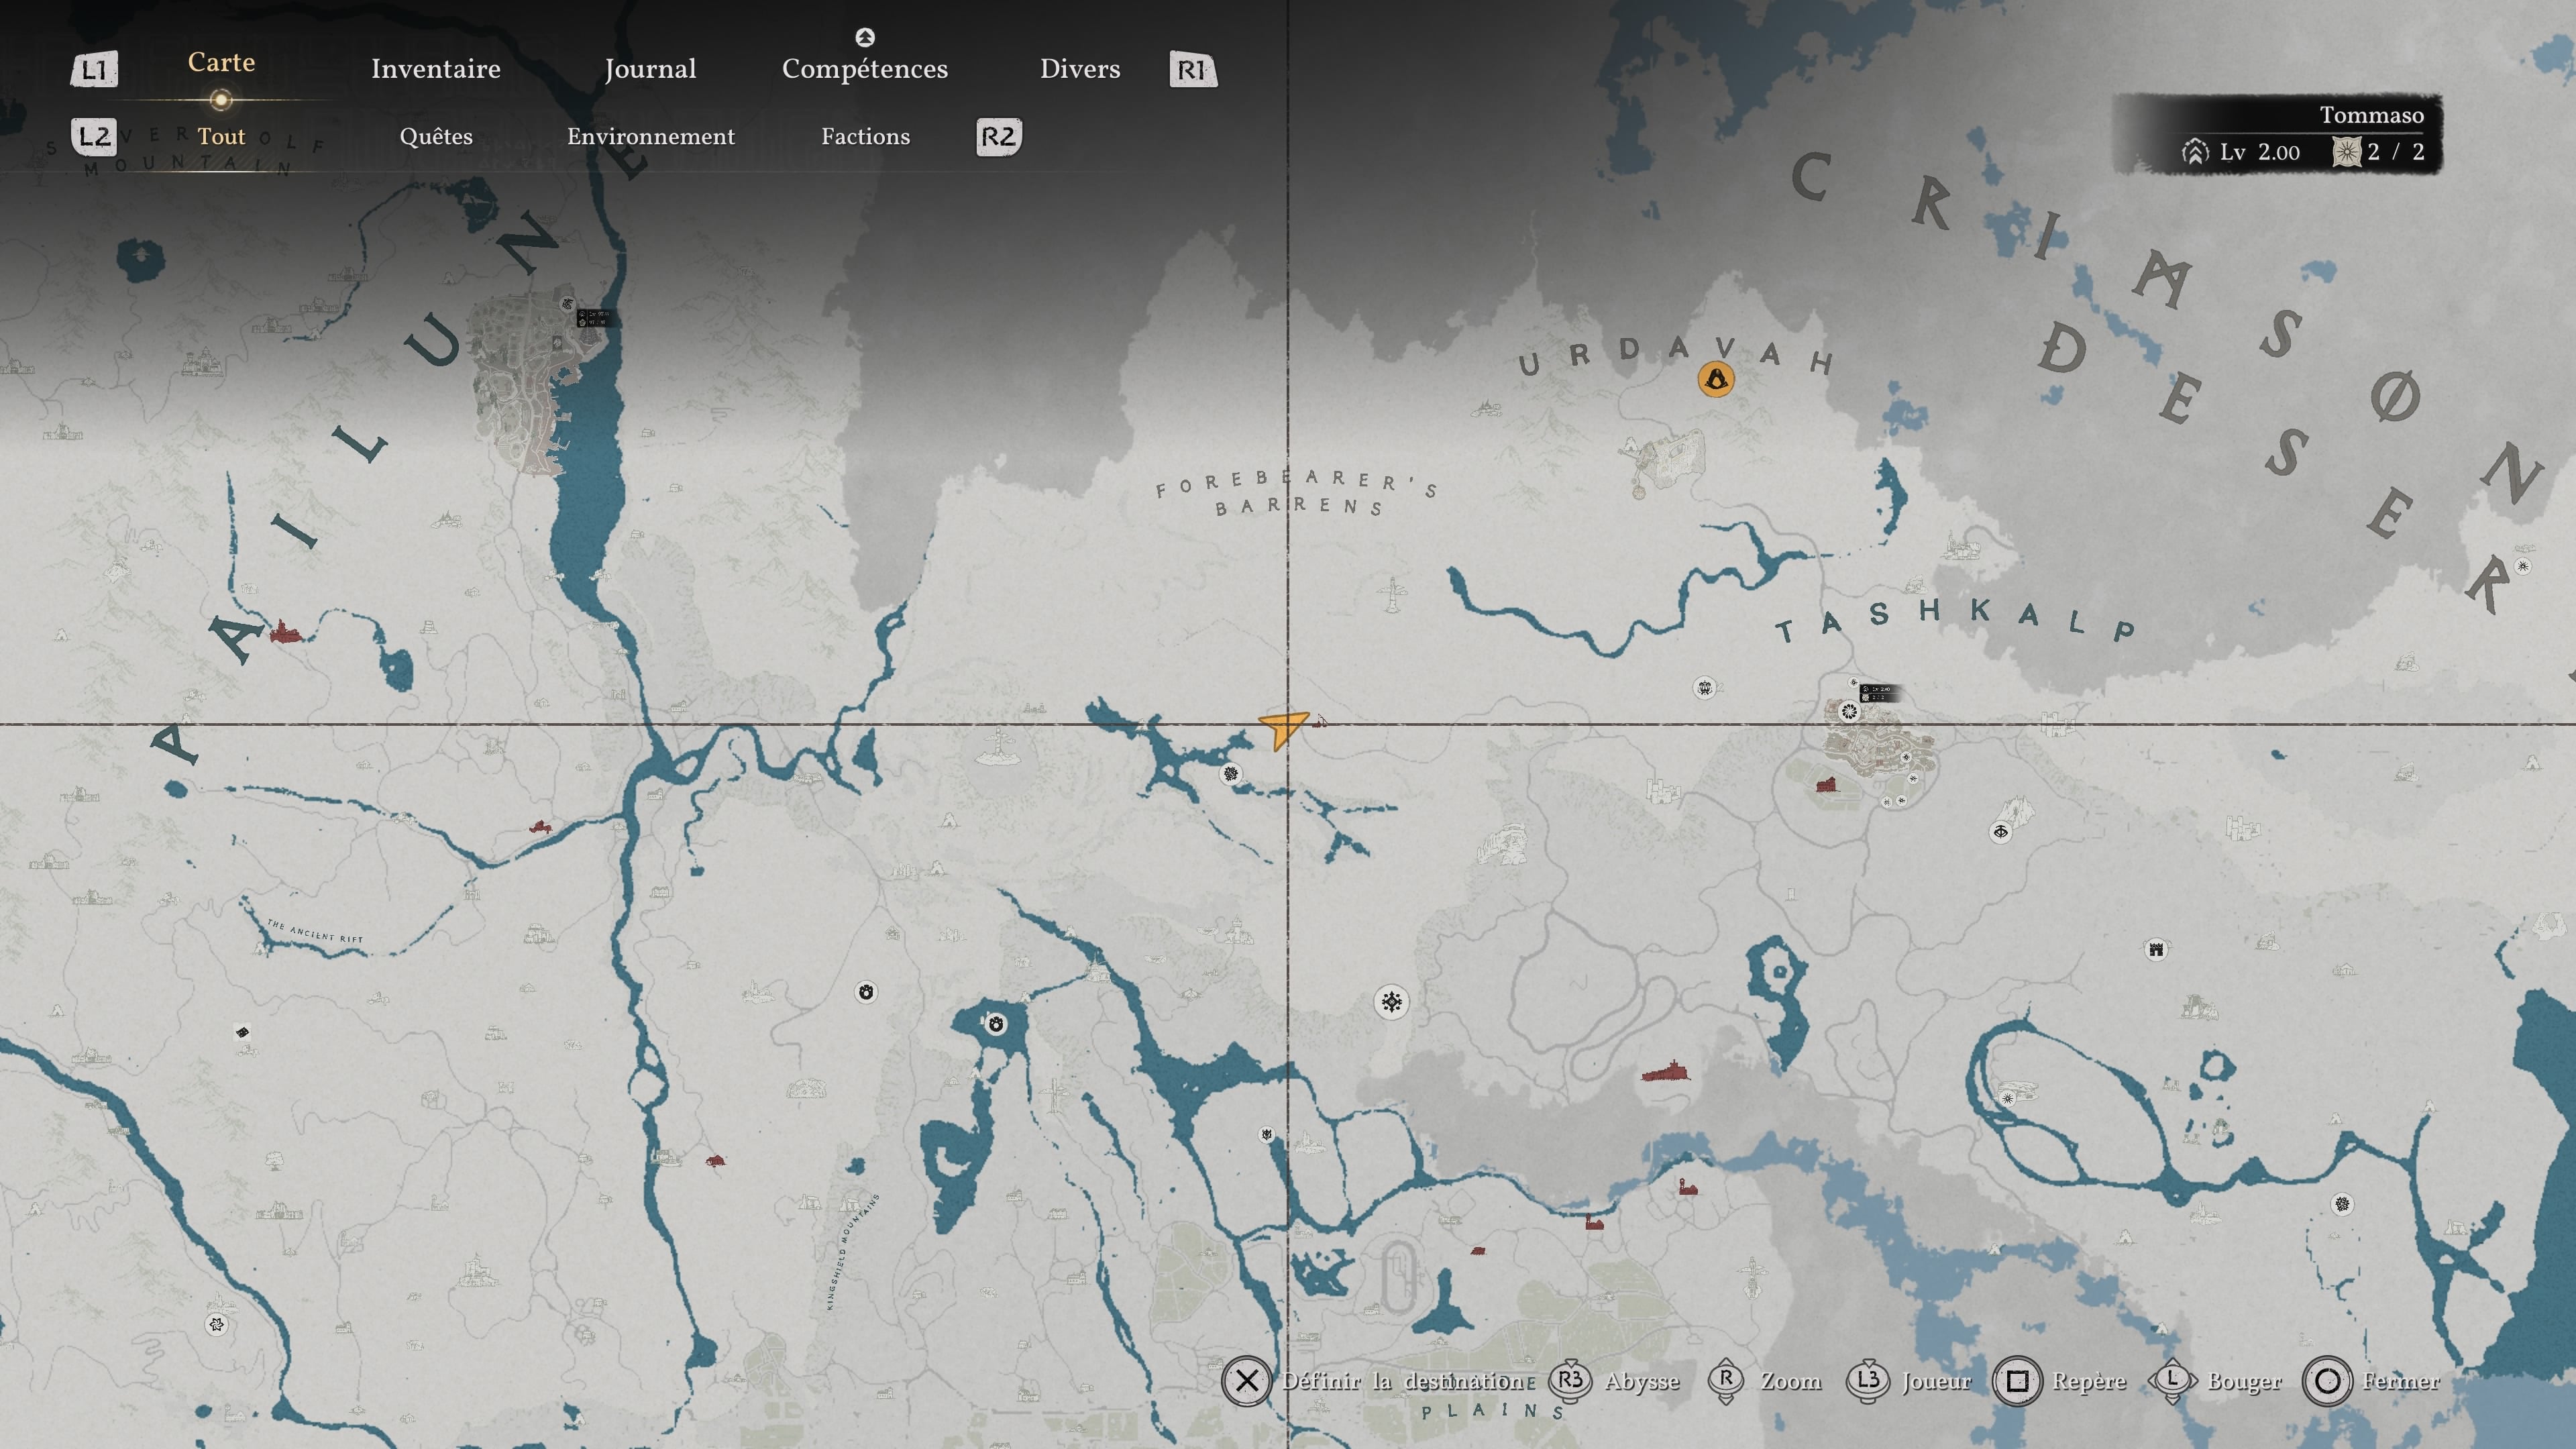
Task: Select the Tout map filter
Action: 221,136
